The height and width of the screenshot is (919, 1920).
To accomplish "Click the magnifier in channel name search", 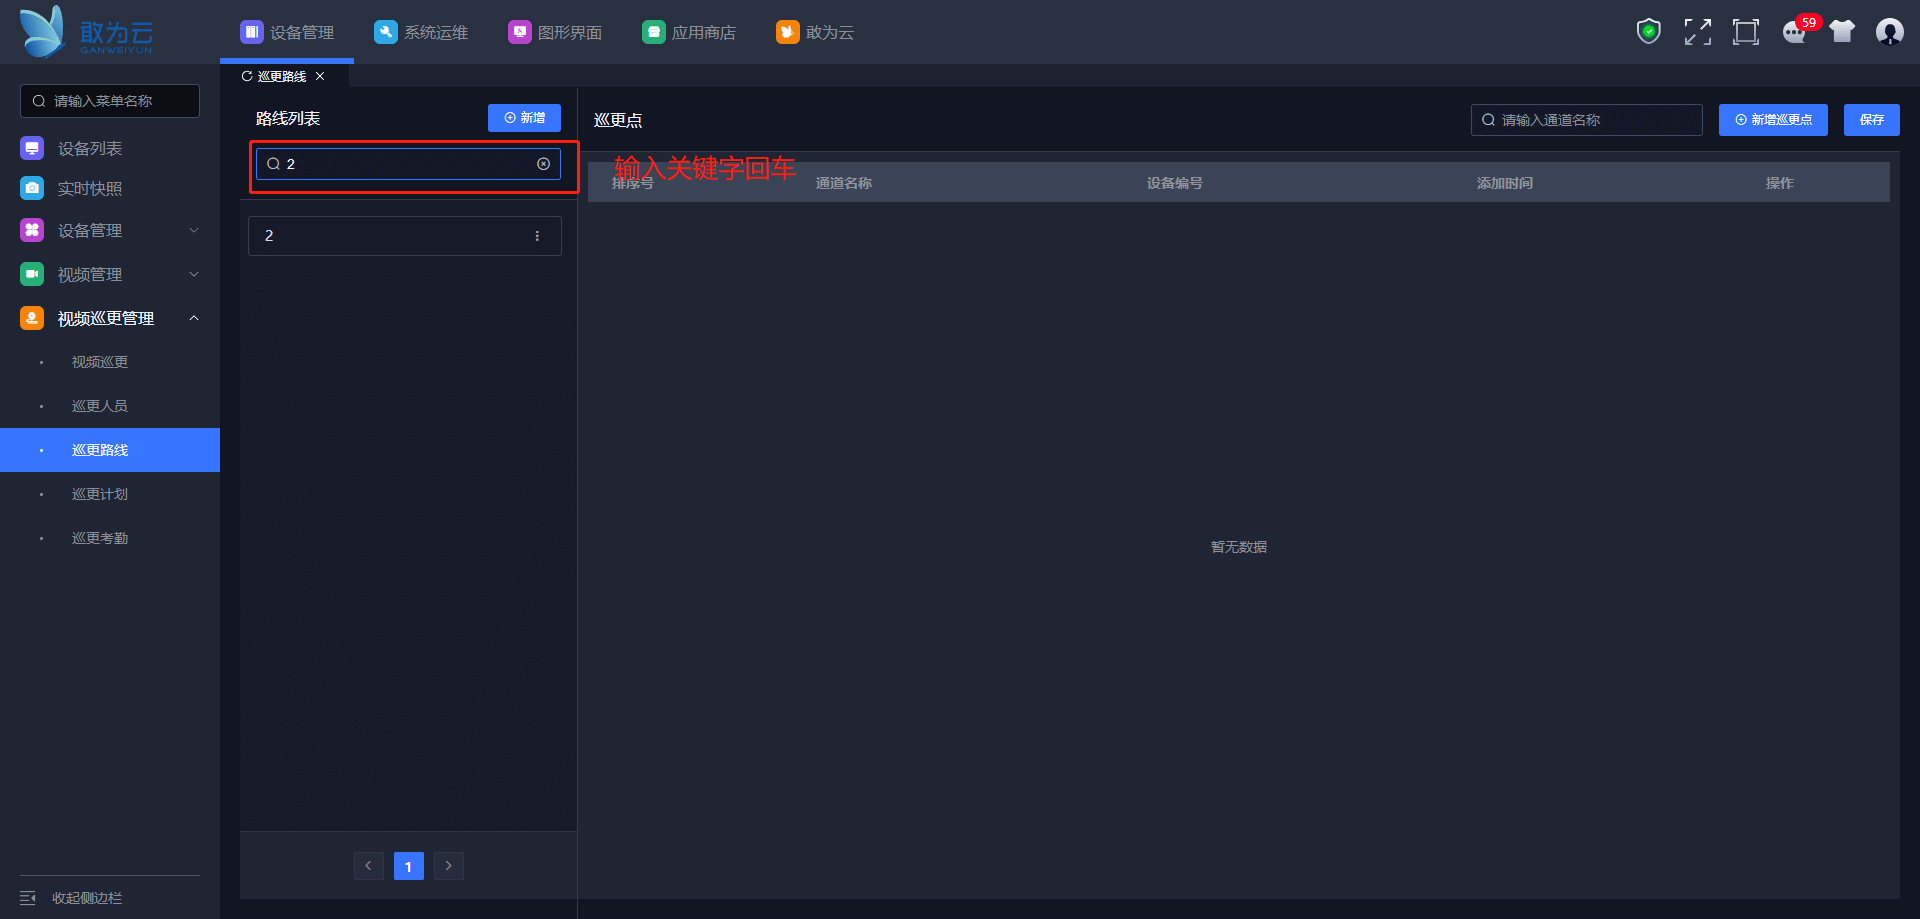I will click(1489, 120).
